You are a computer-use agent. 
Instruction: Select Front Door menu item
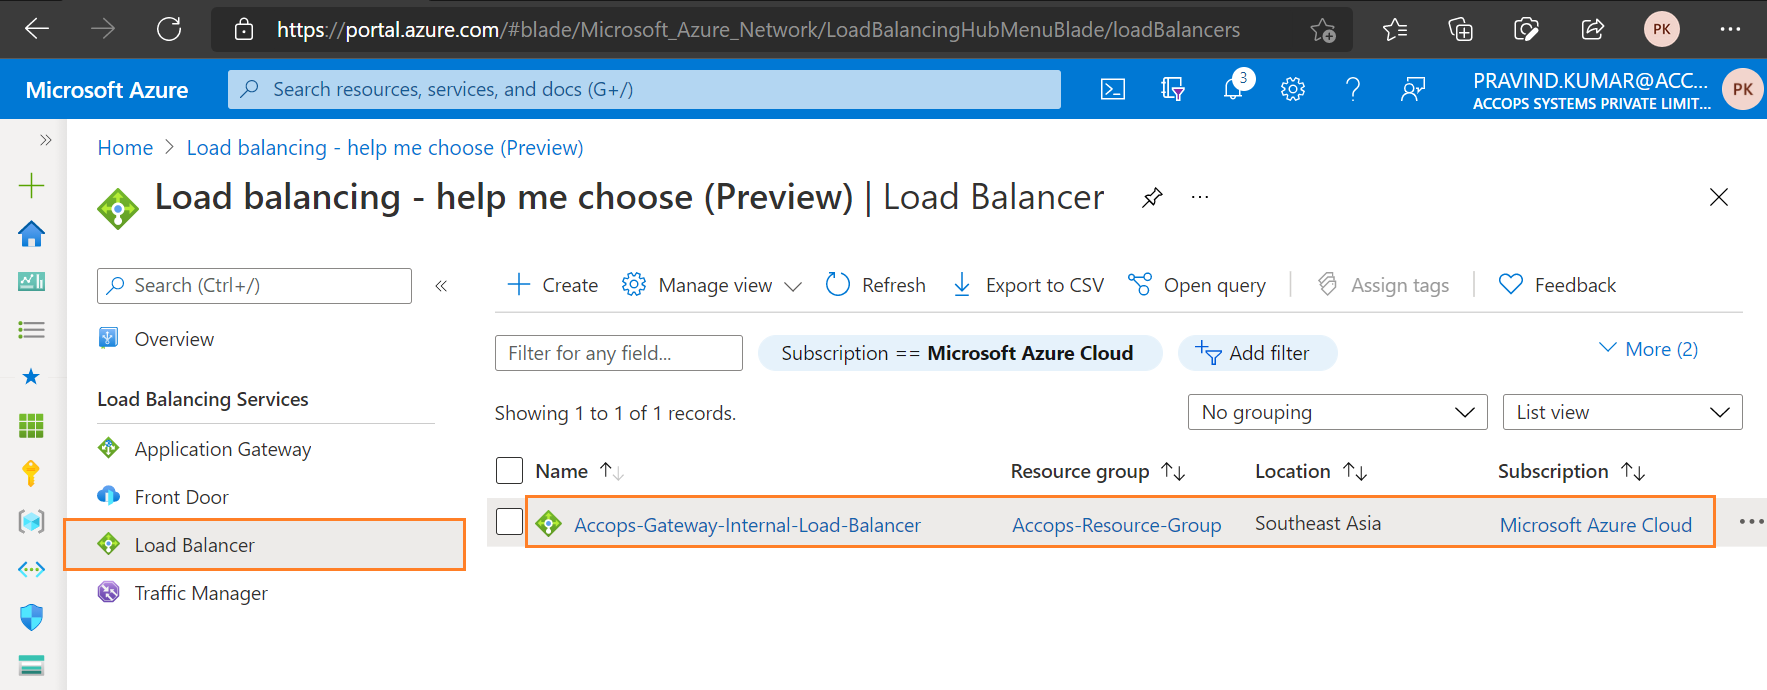(x=181, y=497)
